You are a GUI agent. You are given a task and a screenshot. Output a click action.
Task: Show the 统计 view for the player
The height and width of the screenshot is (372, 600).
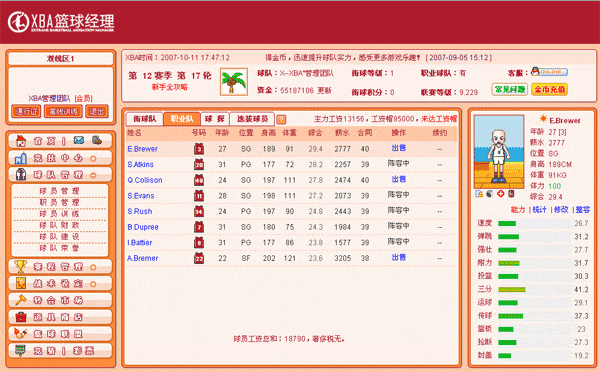[540, 210]
